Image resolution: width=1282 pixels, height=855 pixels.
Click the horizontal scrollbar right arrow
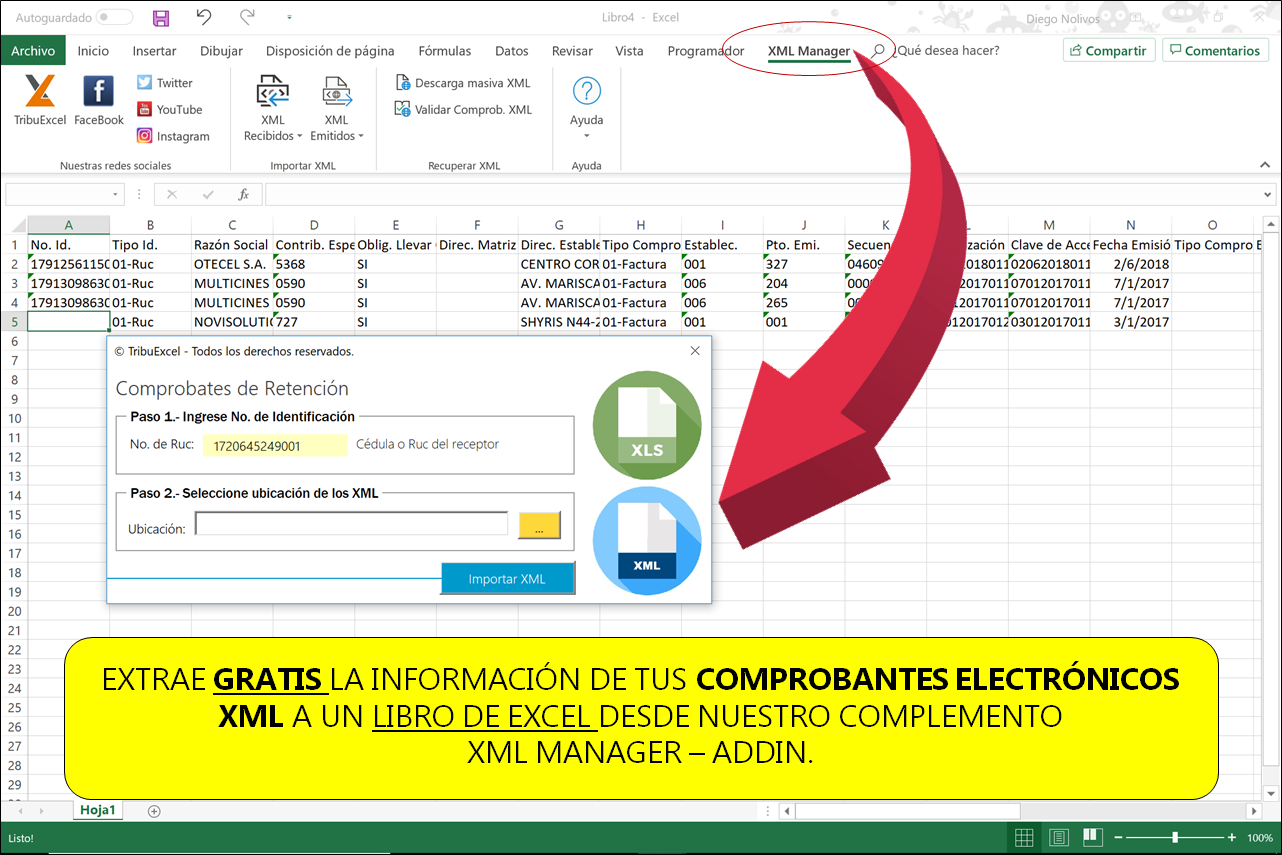pyautogui.click(x=1254, y=811)
